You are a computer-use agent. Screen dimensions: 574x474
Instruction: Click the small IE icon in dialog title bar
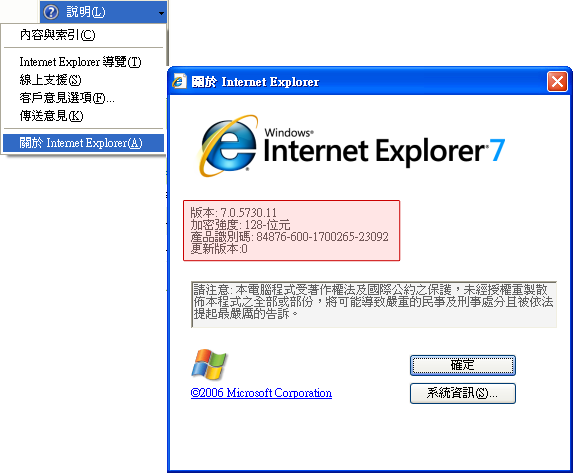click(179, 81)
